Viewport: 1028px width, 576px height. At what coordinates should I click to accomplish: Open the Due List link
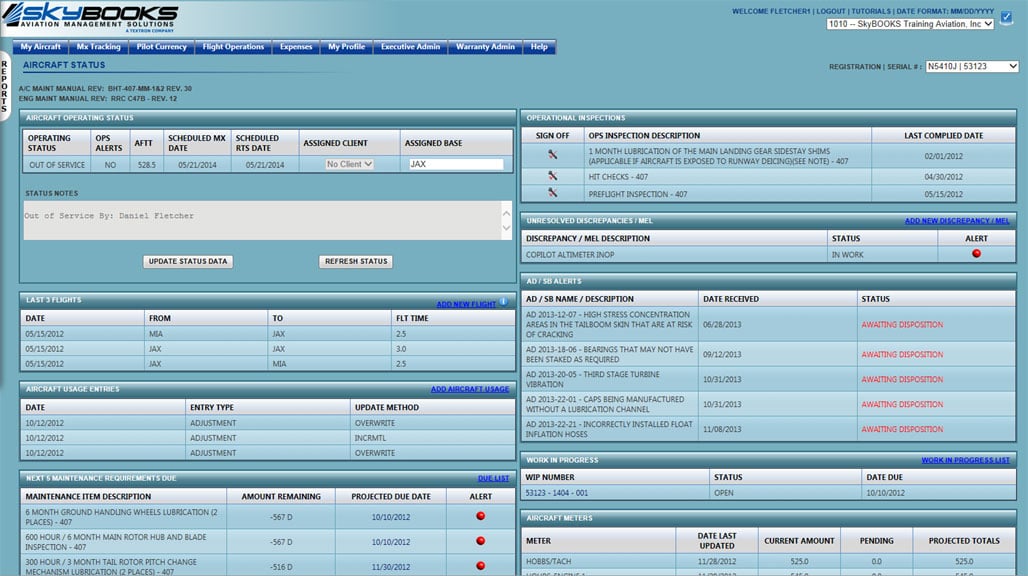click(493, 478)
